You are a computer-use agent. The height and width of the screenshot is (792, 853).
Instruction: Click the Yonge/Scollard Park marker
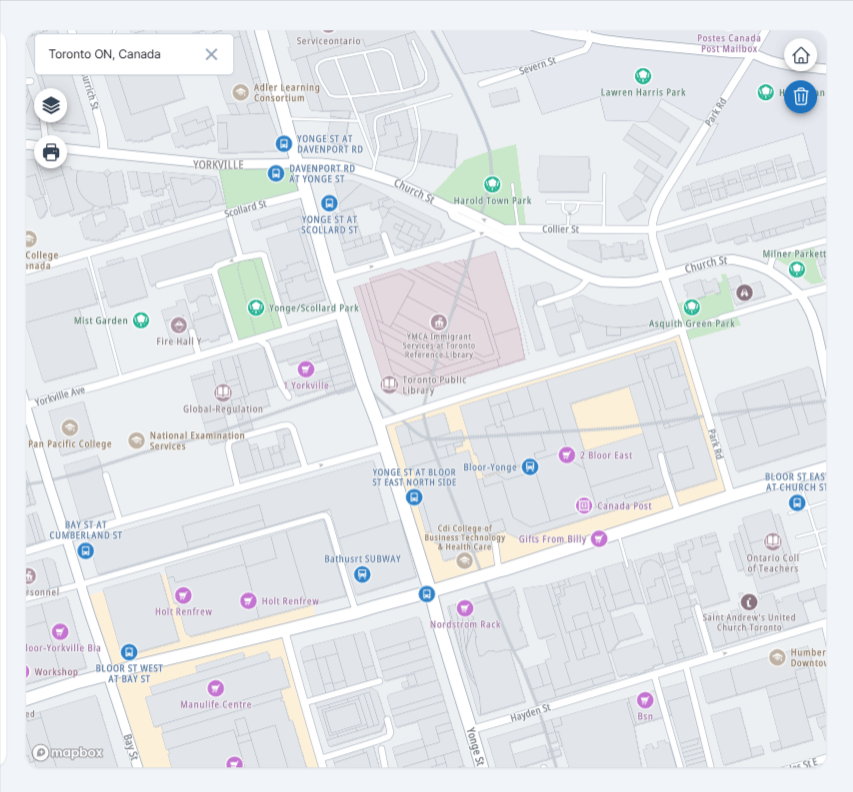[256, 307]
